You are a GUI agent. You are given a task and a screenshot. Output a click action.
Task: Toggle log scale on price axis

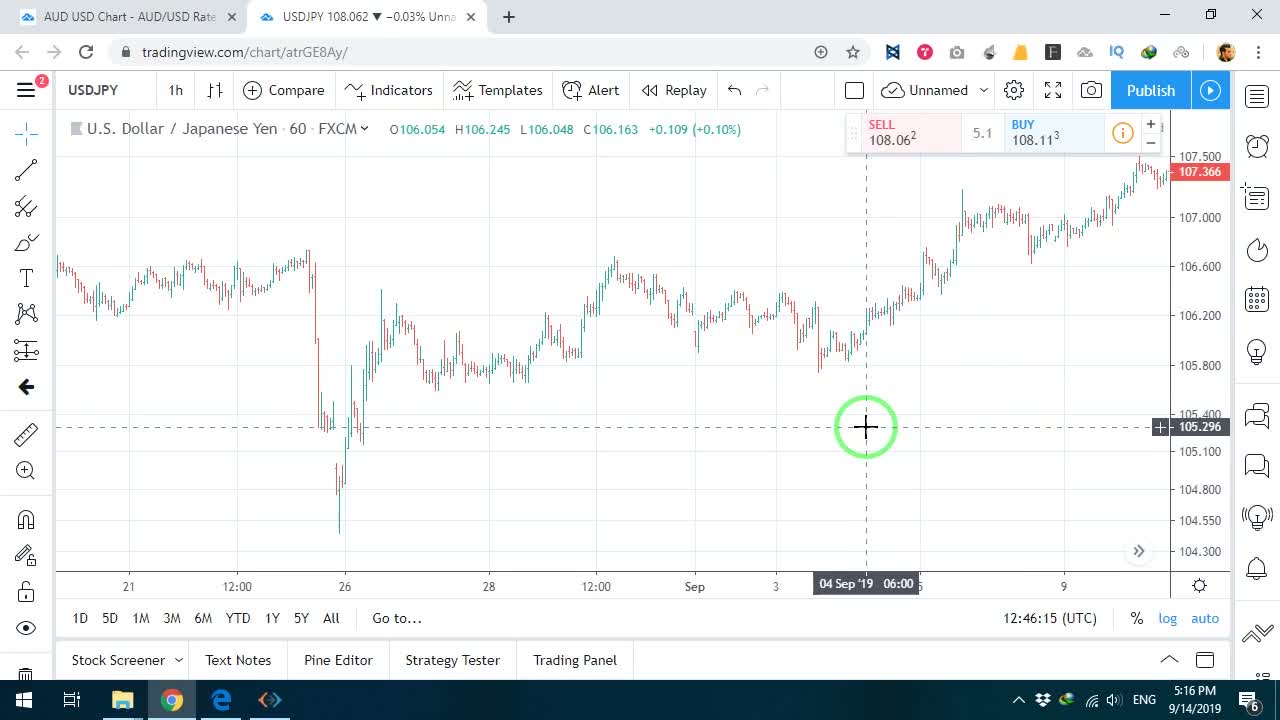1168,618
